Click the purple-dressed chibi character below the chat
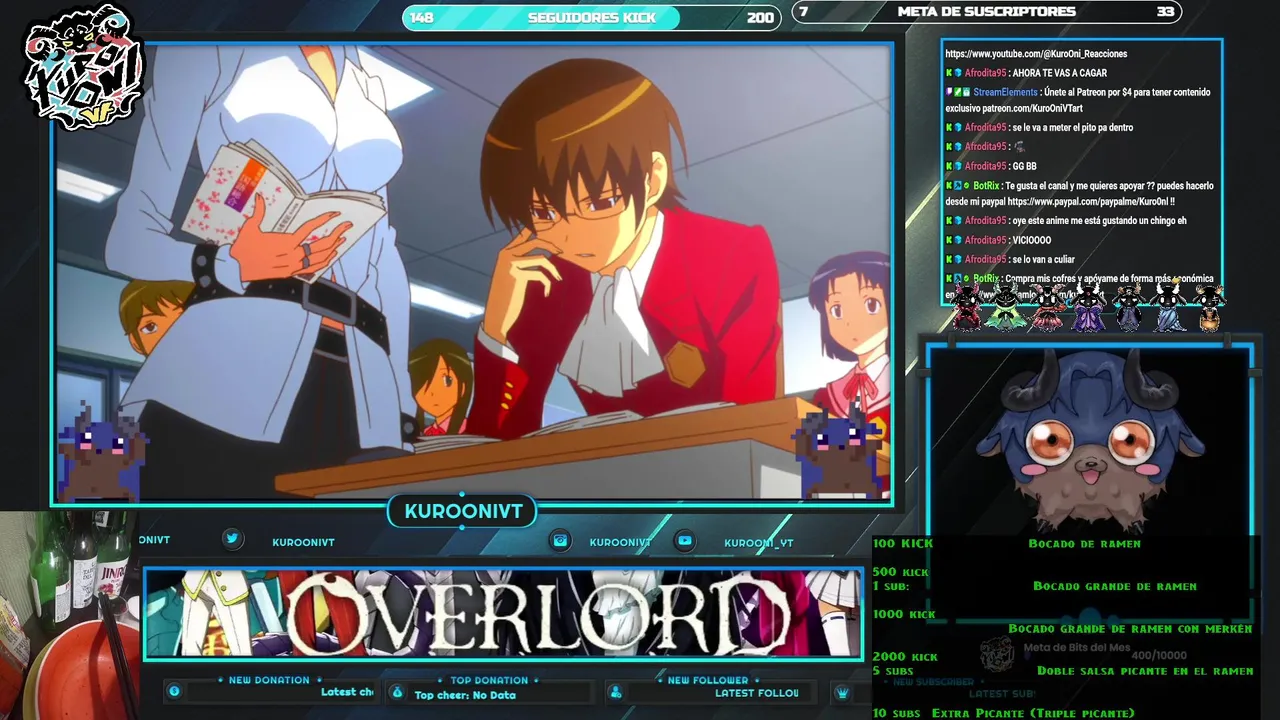The image size is (1280, 720). (x=1087, y=308)
